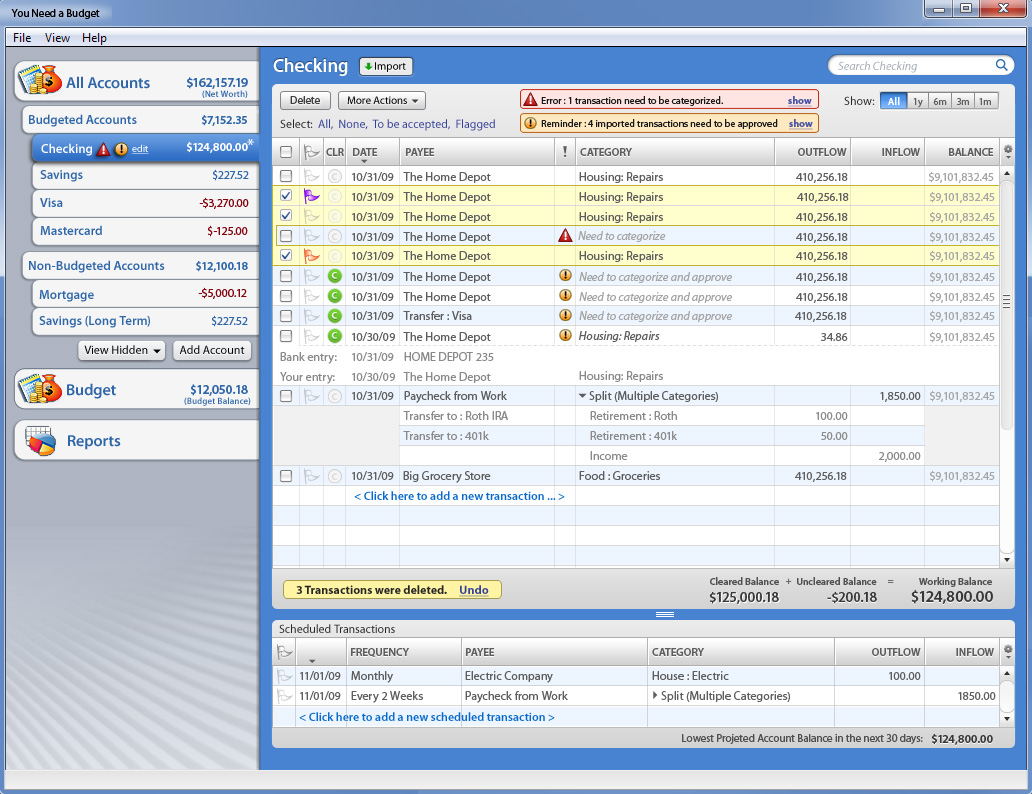
Task: Open the More Actions dropdown
Action: tap(382, 100)
